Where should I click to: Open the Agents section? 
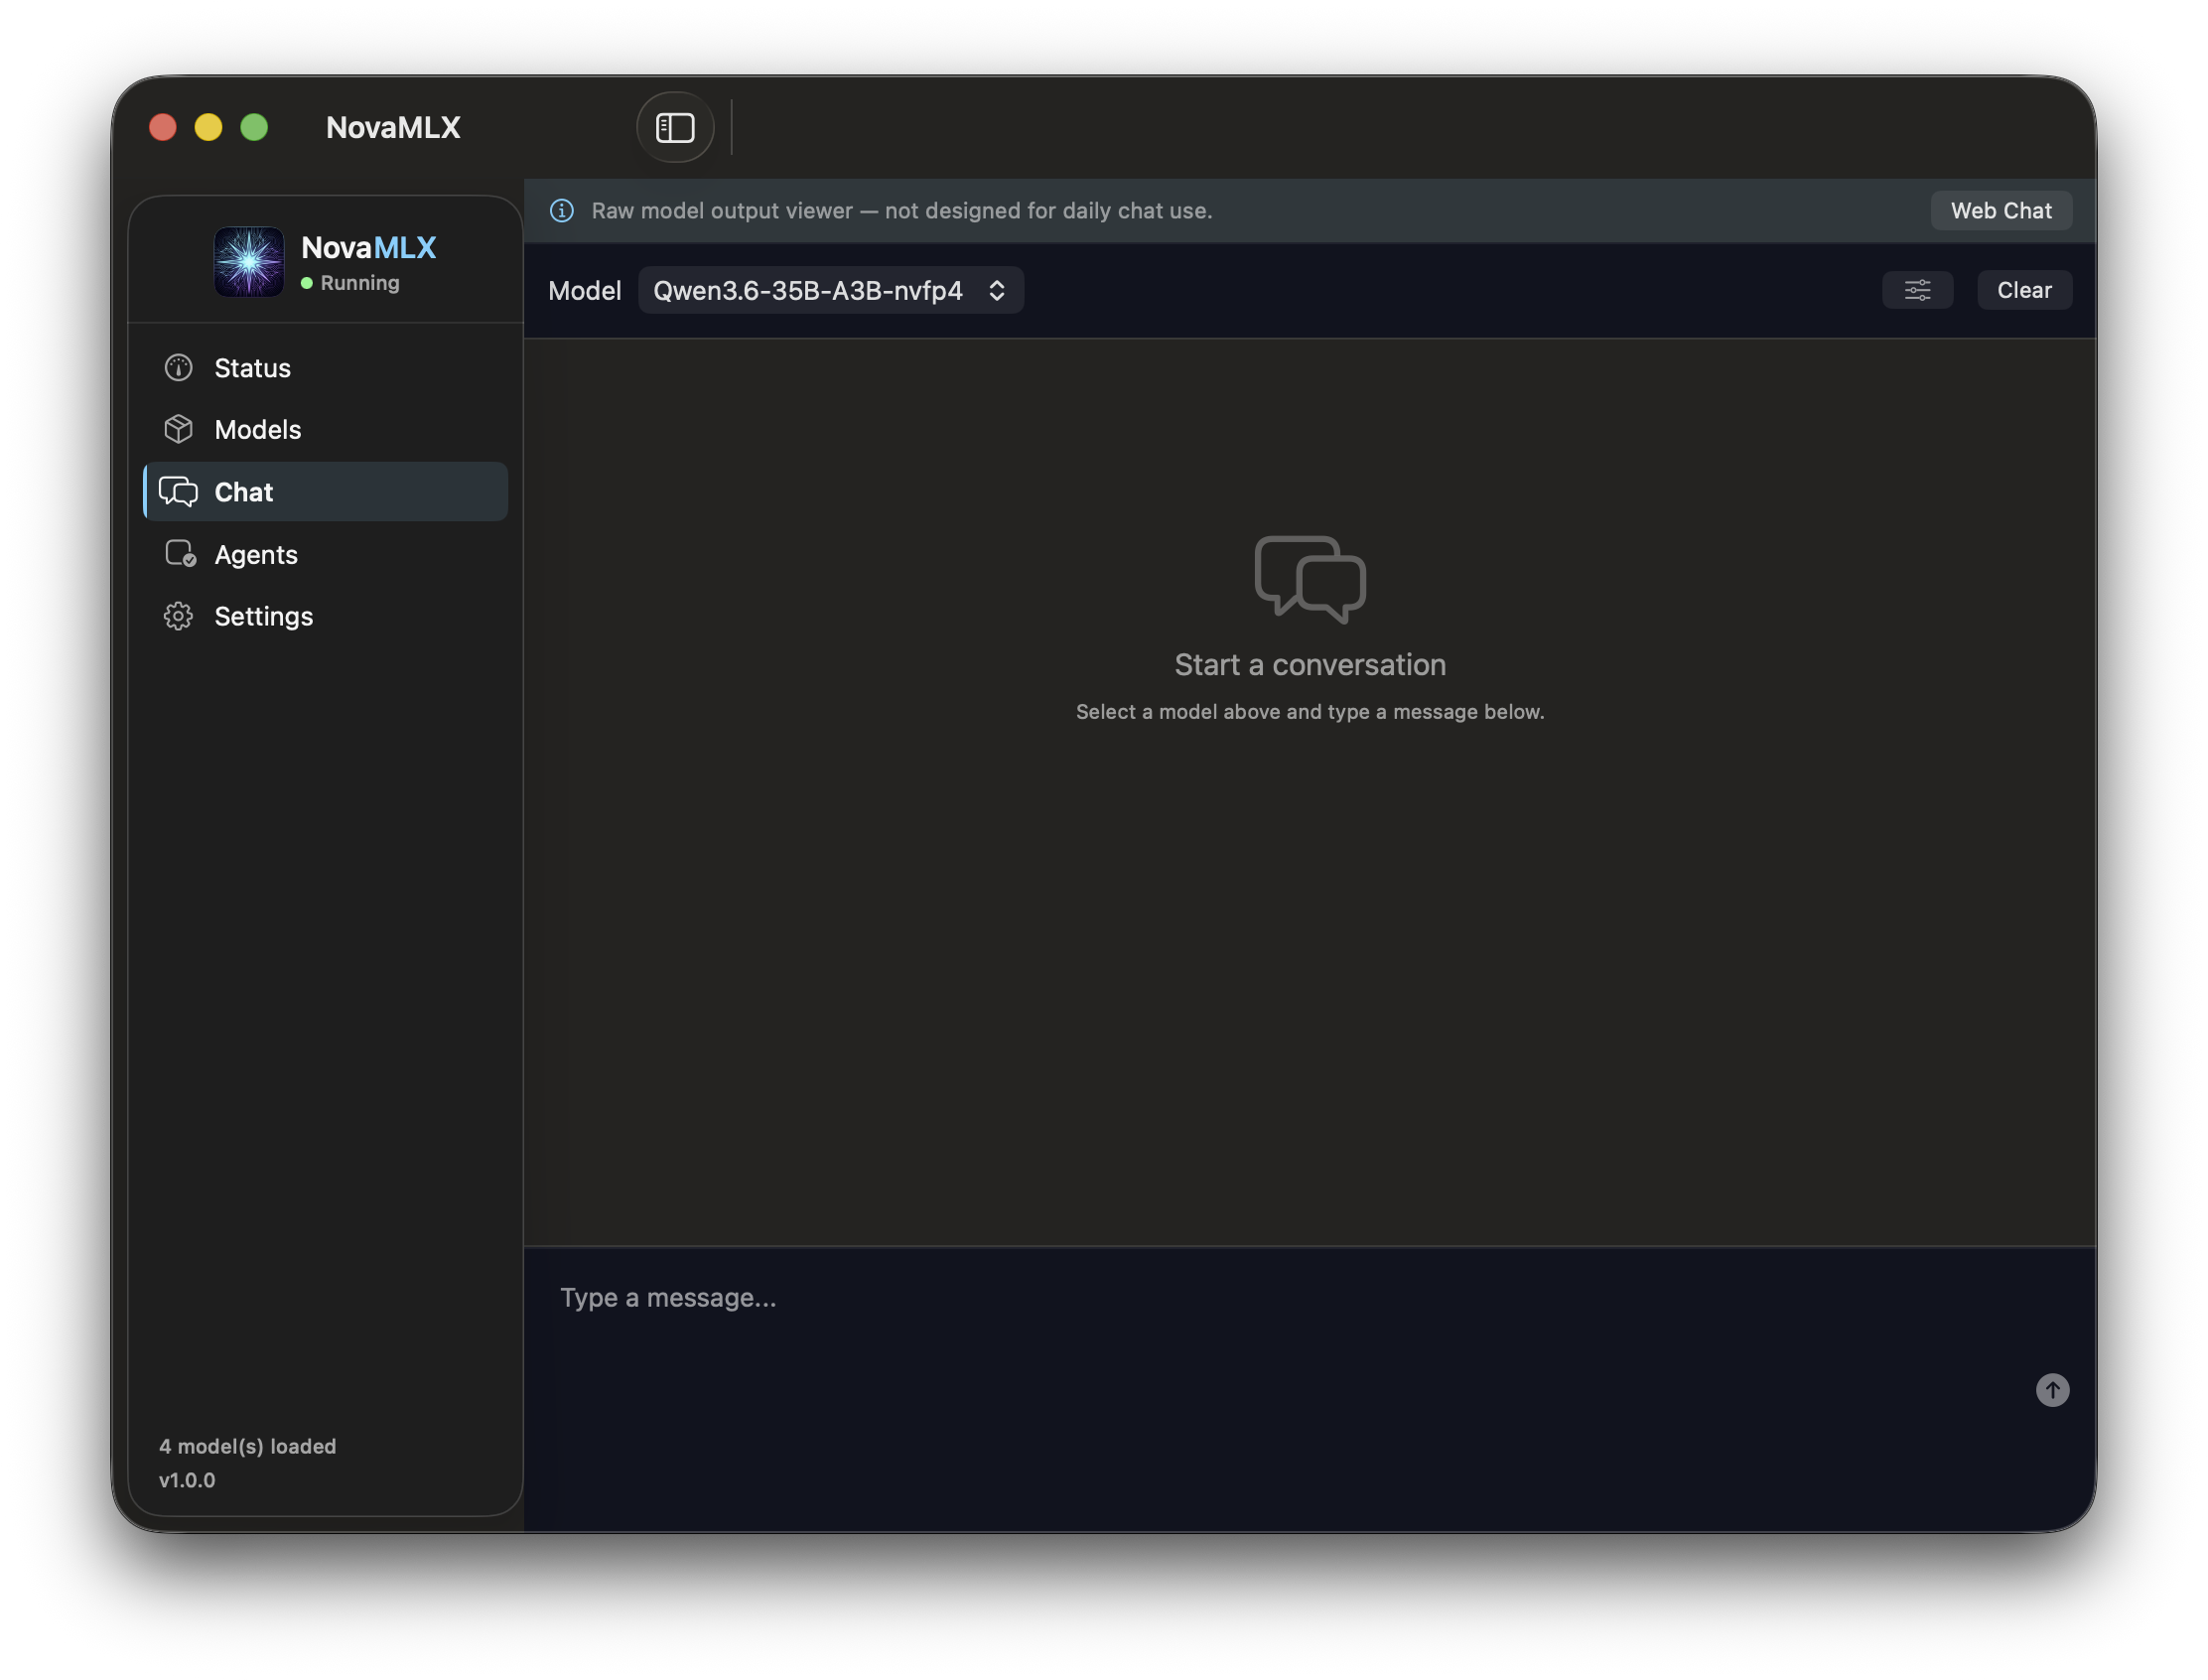point(256,554)
